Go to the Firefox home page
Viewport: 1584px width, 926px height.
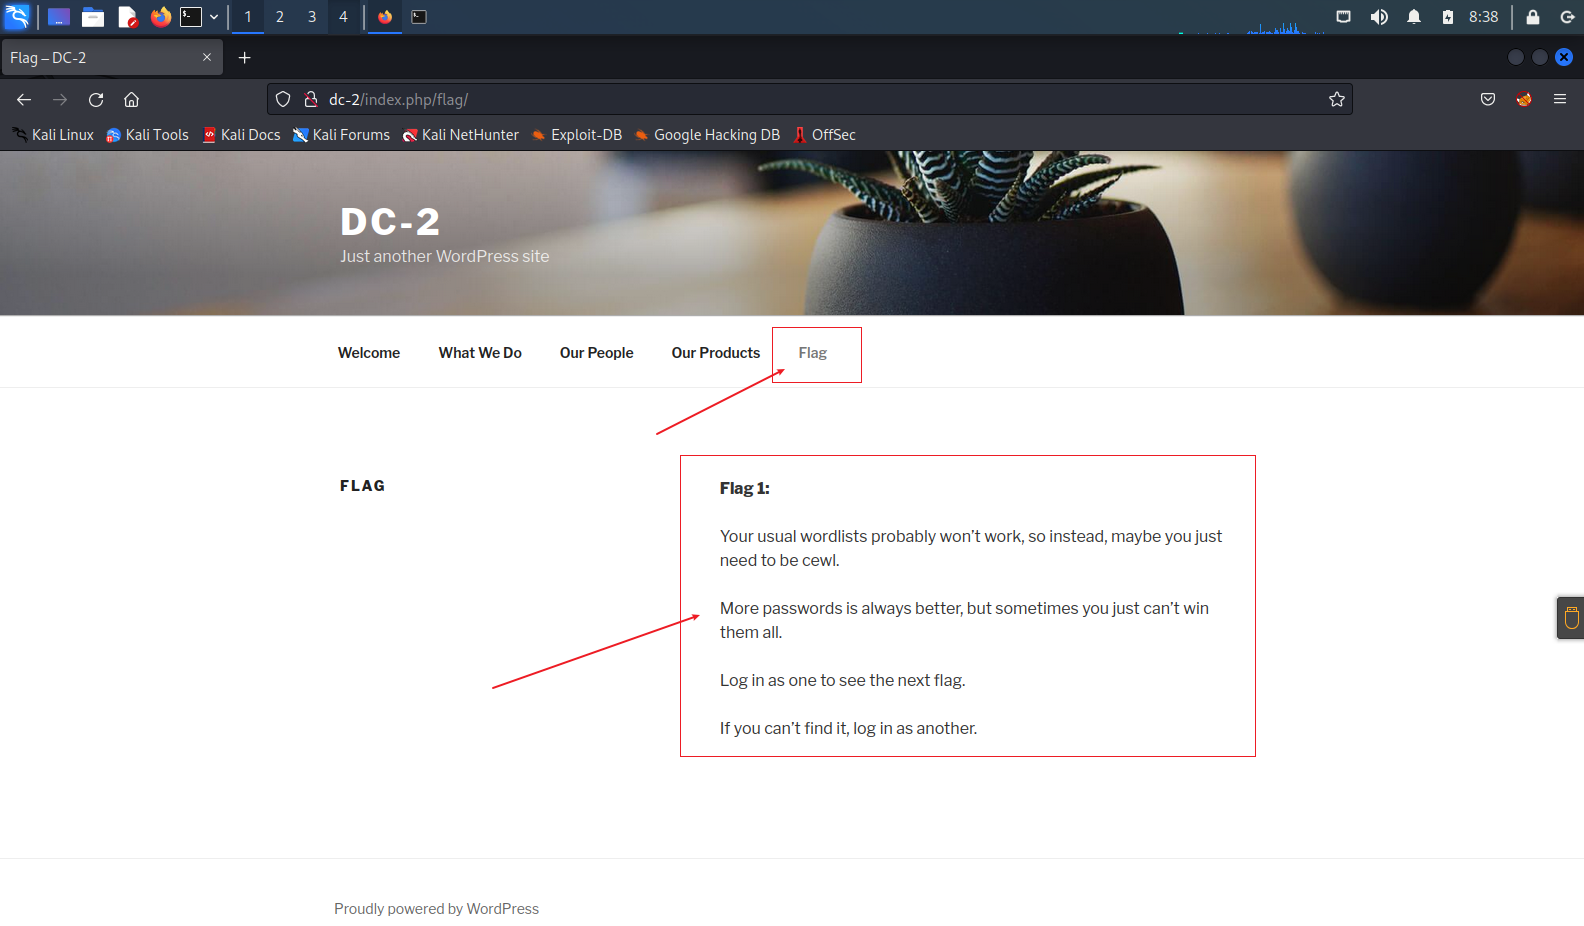pos(131,99)
